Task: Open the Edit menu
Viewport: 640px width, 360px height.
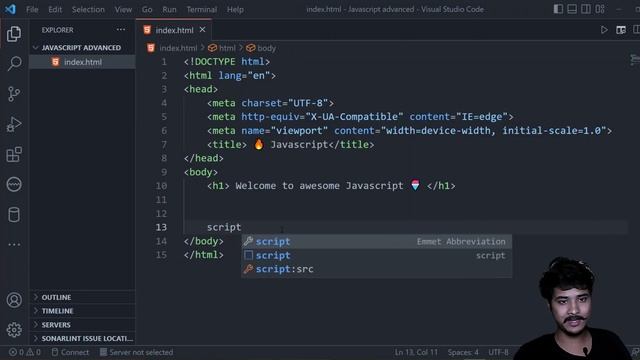Action: pyautogui.click(x=55, y=9)
